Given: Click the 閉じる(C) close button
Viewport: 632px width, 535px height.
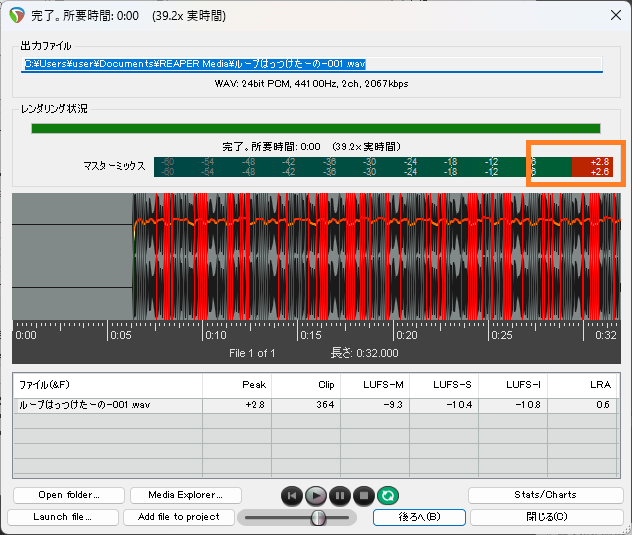Looking at the screenshot, I should (545, 517).
